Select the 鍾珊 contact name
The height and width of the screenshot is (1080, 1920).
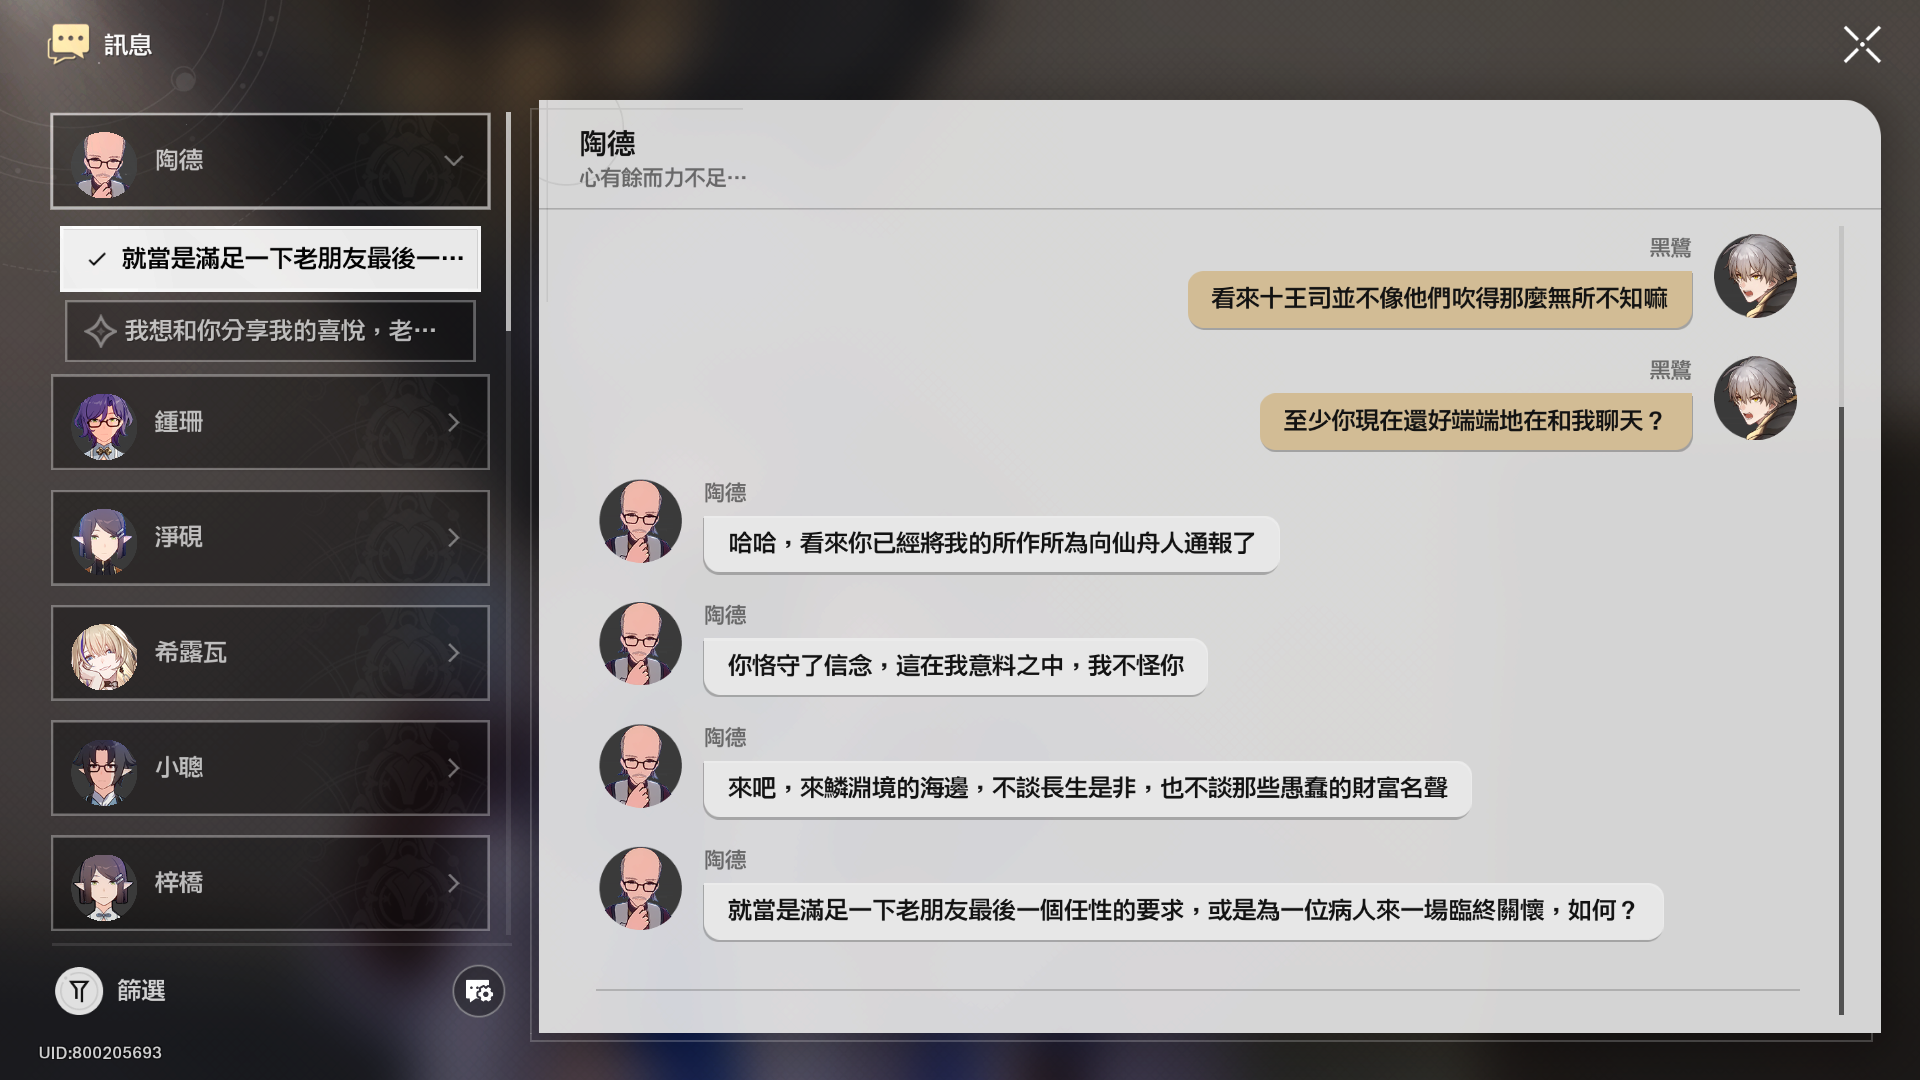click(179, 423)
